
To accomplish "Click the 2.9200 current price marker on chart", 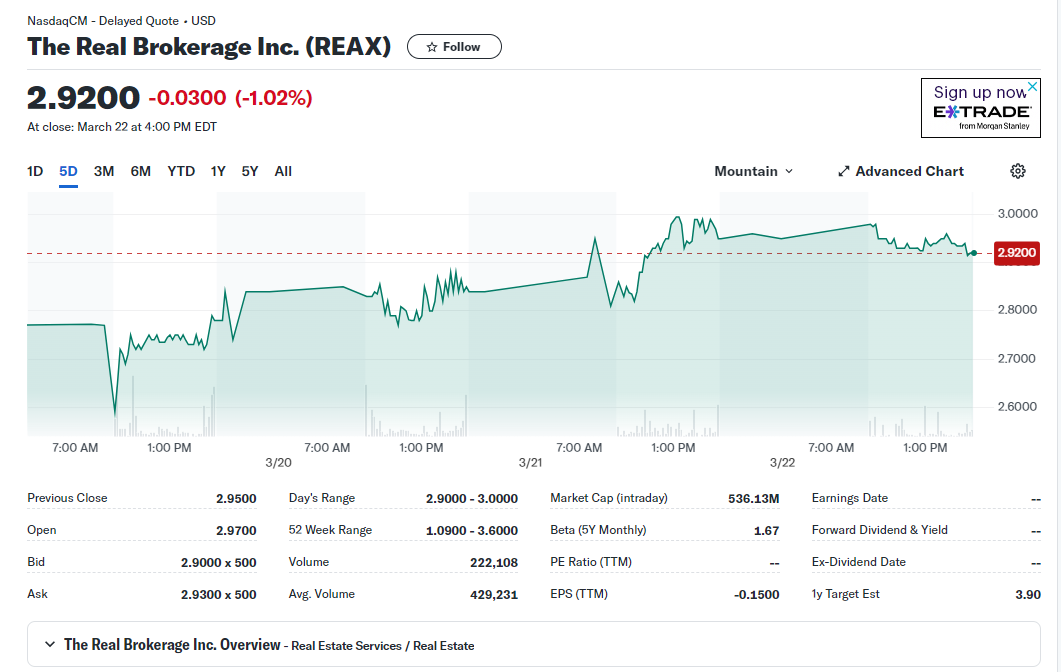I will [x=1016, y=253].
